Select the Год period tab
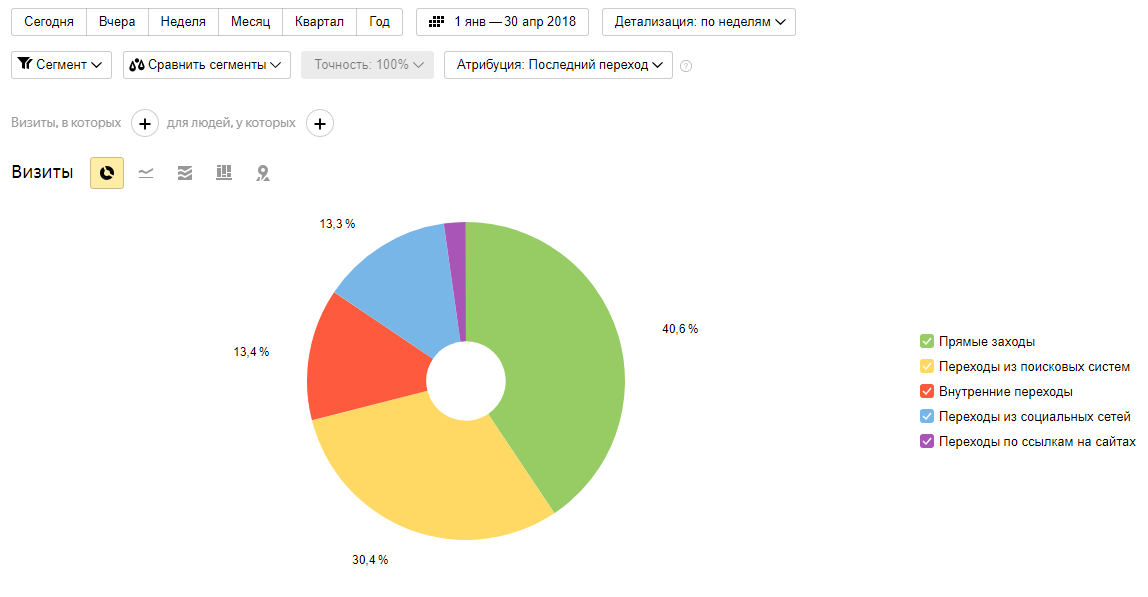This screenshot has height=597, width=1148. click(379, 22)
